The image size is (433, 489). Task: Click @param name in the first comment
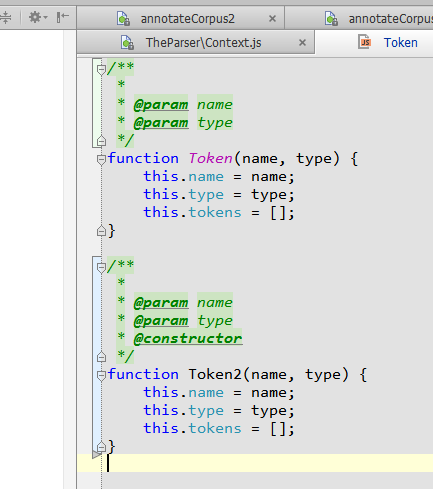point(183,105)
